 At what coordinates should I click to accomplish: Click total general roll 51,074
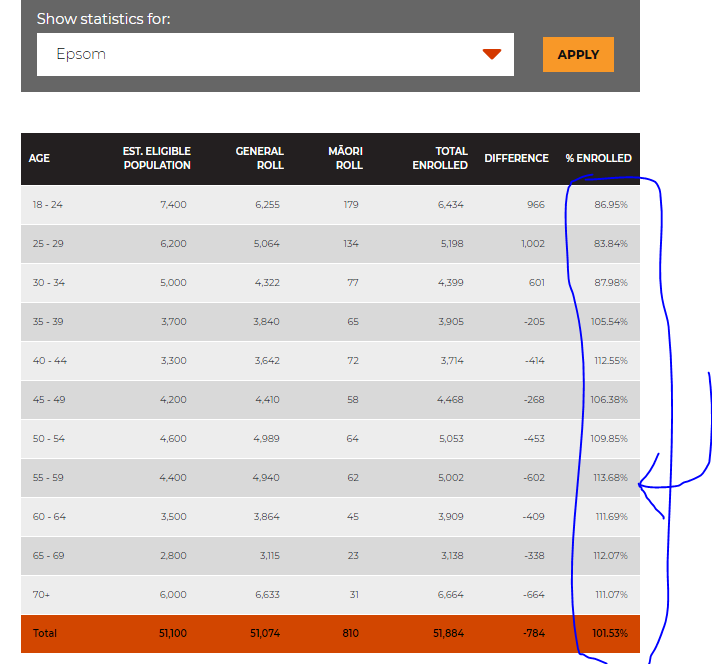coord(265,633)
